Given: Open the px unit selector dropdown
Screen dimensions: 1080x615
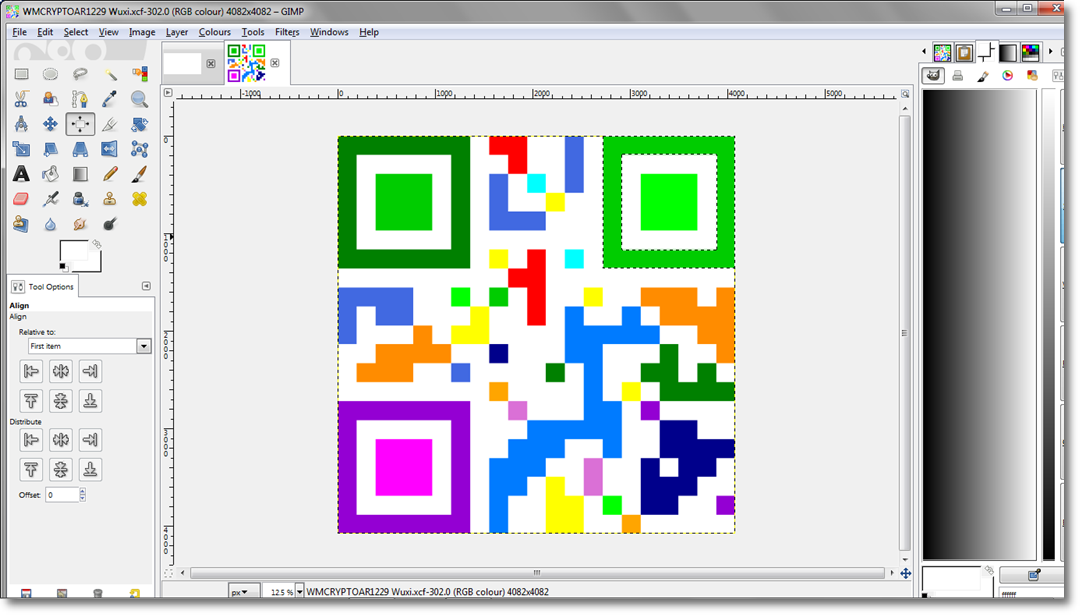Looking at the screenshot, I should point(243,592).
